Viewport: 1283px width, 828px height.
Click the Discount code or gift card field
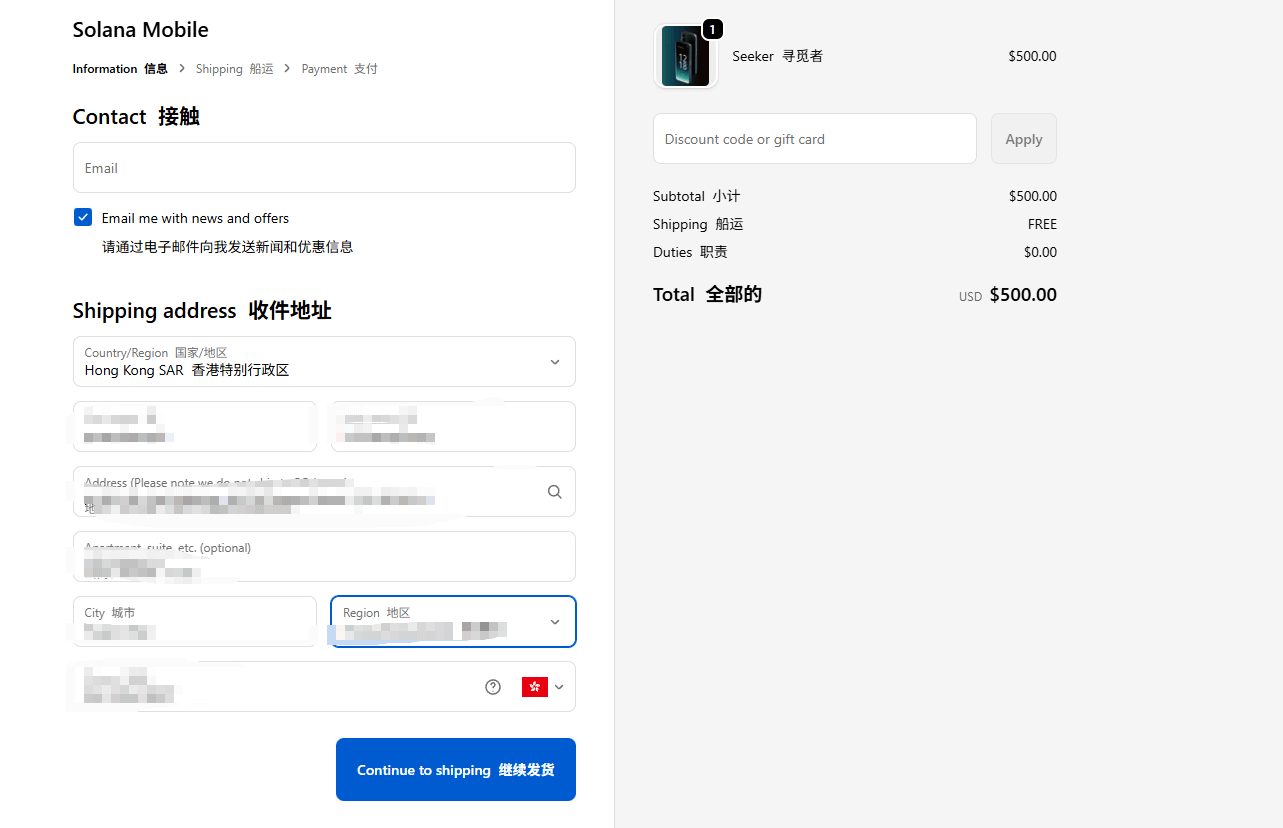coord(814,139)
